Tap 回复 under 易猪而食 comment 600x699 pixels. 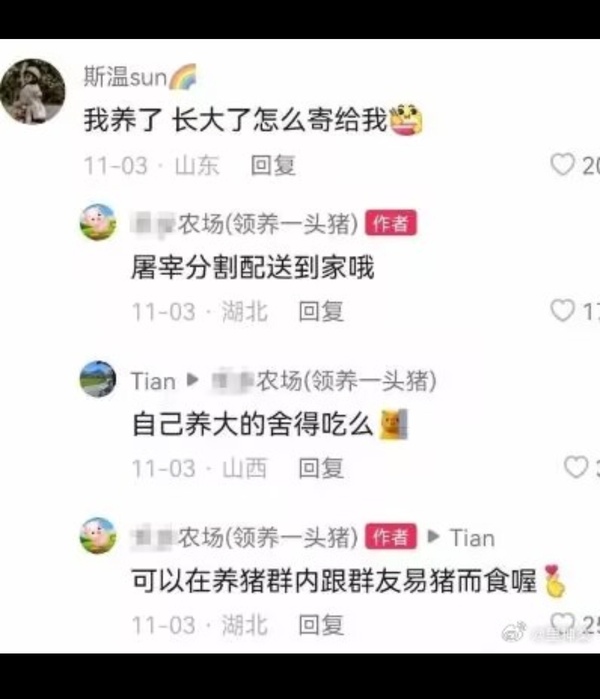click(321, 625)
